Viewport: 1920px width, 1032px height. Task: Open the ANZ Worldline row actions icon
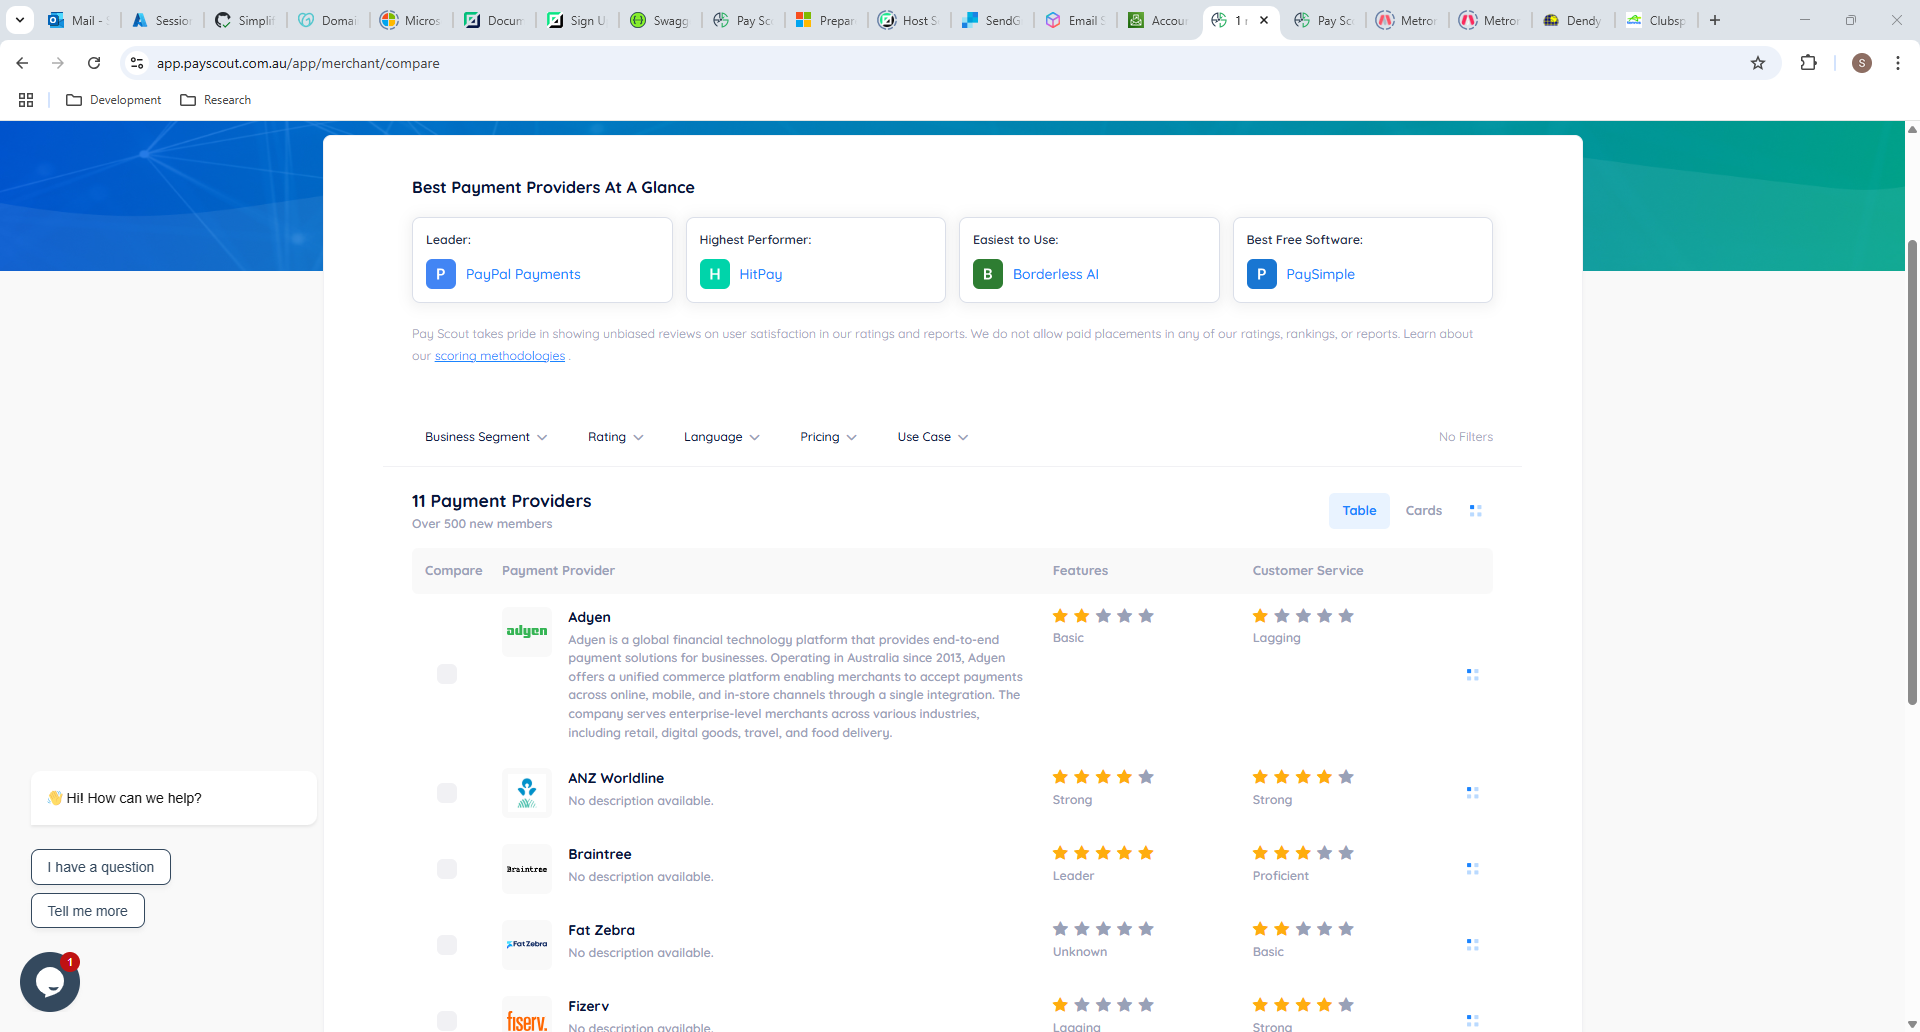(x=1472, y=793)
